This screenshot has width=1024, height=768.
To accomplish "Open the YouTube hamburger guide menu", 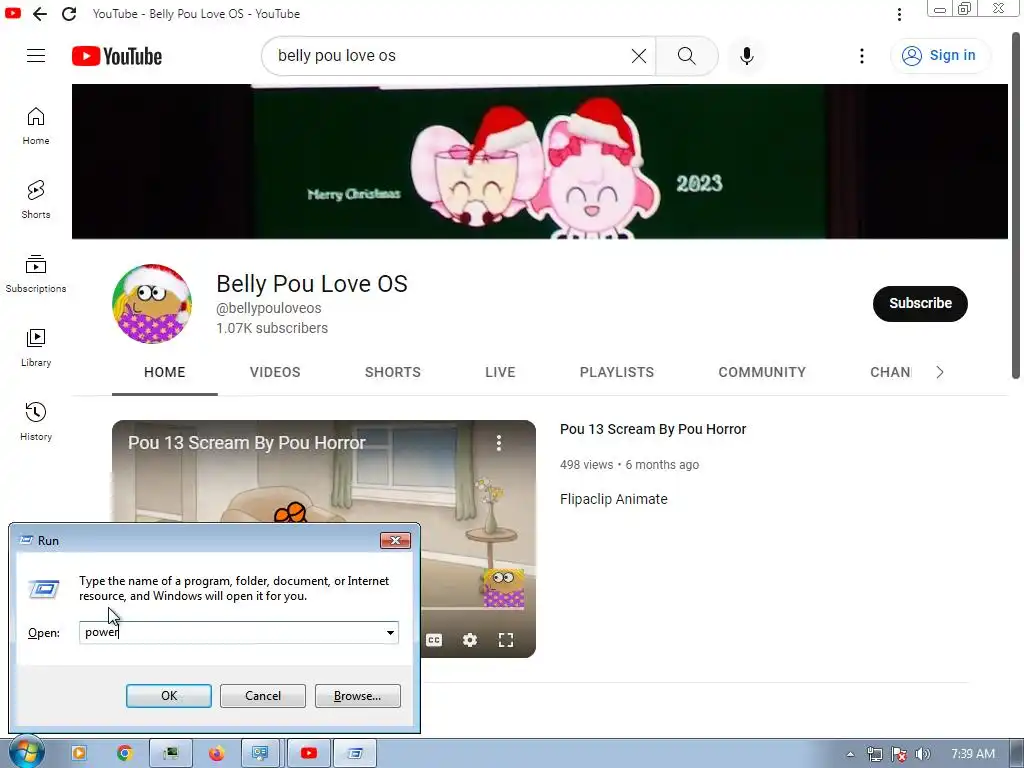I will (36, 56).
